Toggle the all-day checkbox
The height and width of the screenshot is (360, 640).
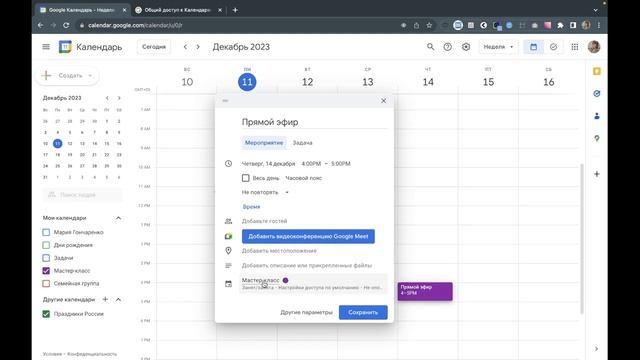pyautogui.click(x=245, y=178)
